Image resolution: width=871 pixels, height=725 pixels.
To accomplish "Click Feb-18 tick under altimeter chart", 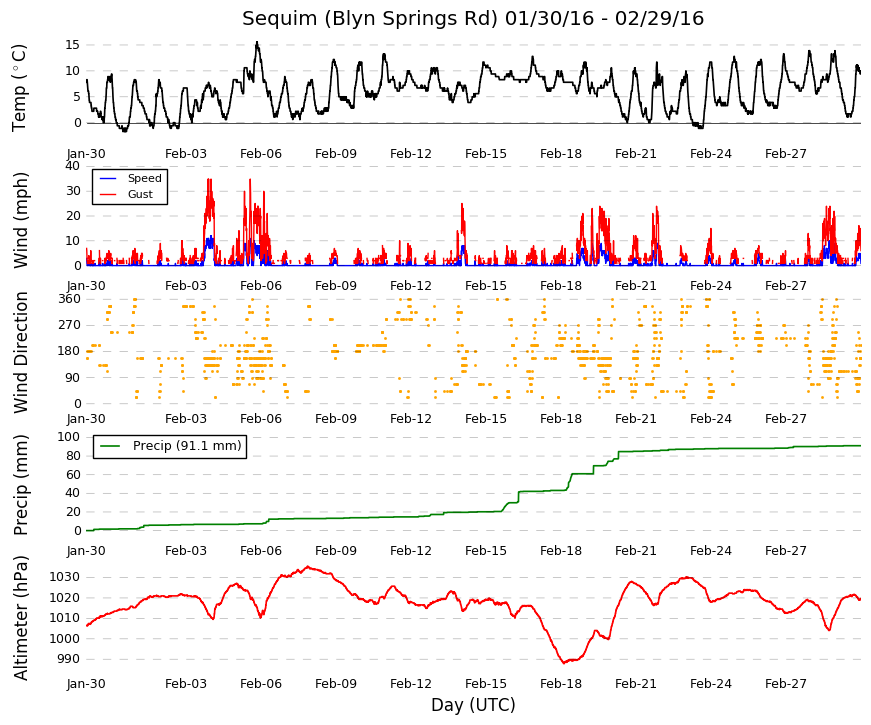I will point(560,684).
